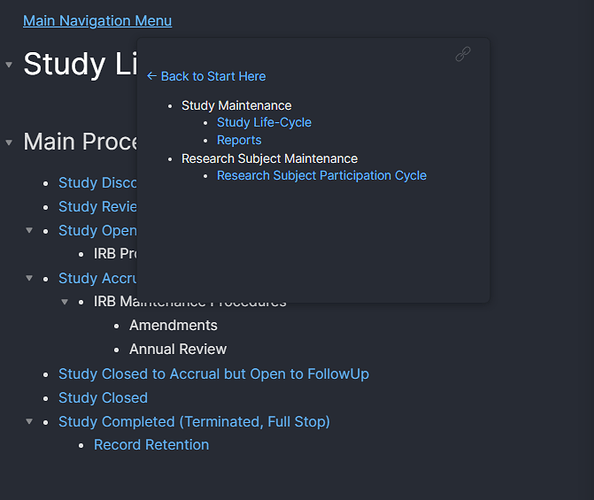Collapse IRB Maintenance Procedures sub-list arrow
Image resolution: width=594 pixels, height=500 pixels.
pos(65,302)
